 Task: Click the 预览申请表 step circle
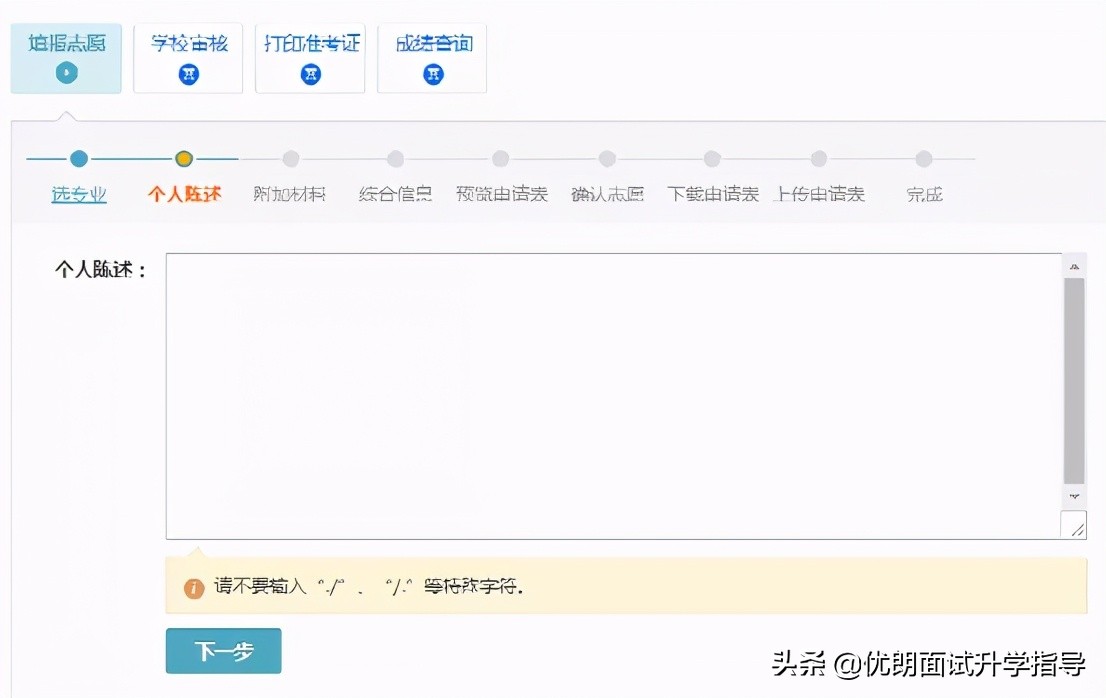coord(501,159)
